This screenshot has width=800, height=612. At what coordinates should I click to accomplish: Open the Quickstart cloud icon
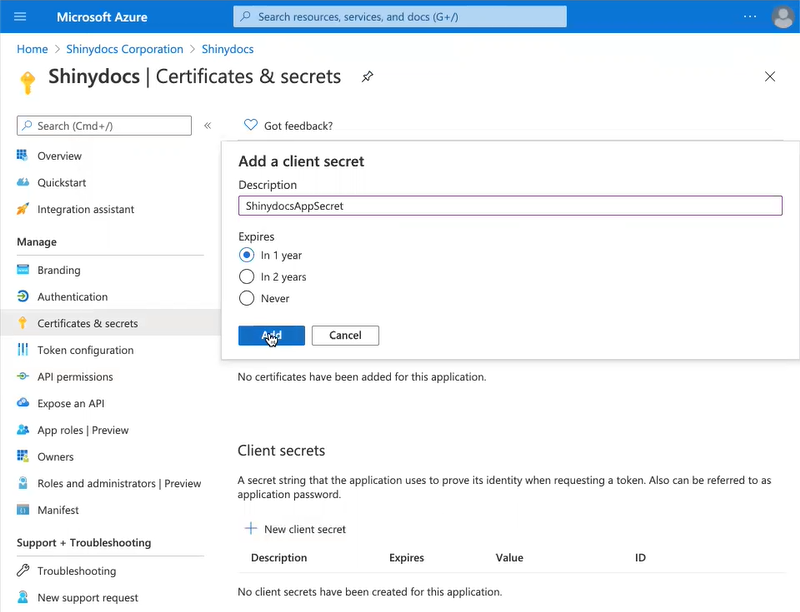click(x=23, y=182)
